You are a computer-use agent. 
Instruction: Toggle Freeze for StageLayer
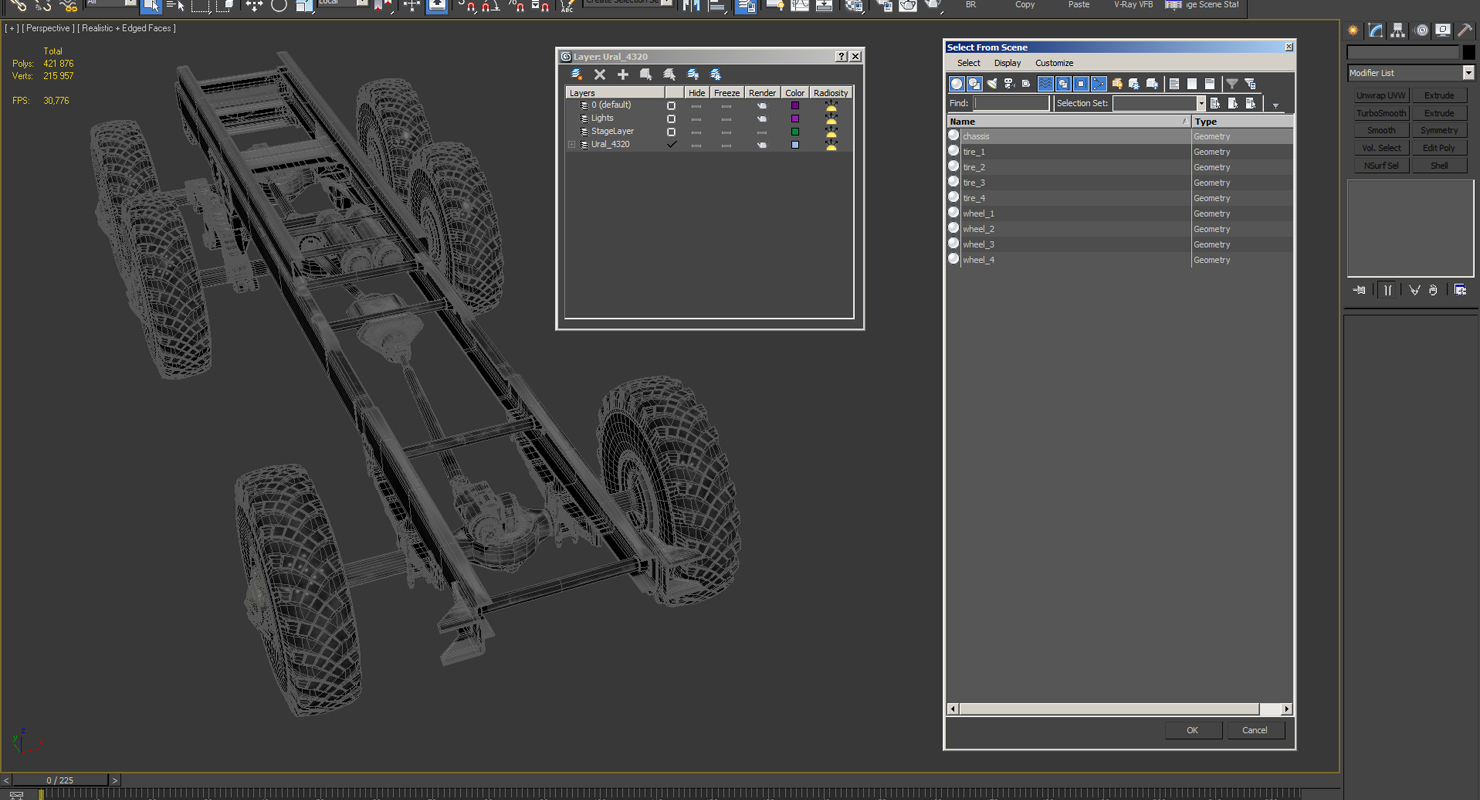726,131
